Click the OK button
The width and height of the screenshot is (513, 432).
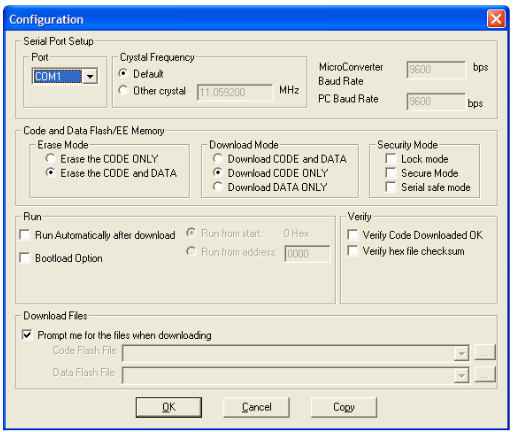[169, 407]
